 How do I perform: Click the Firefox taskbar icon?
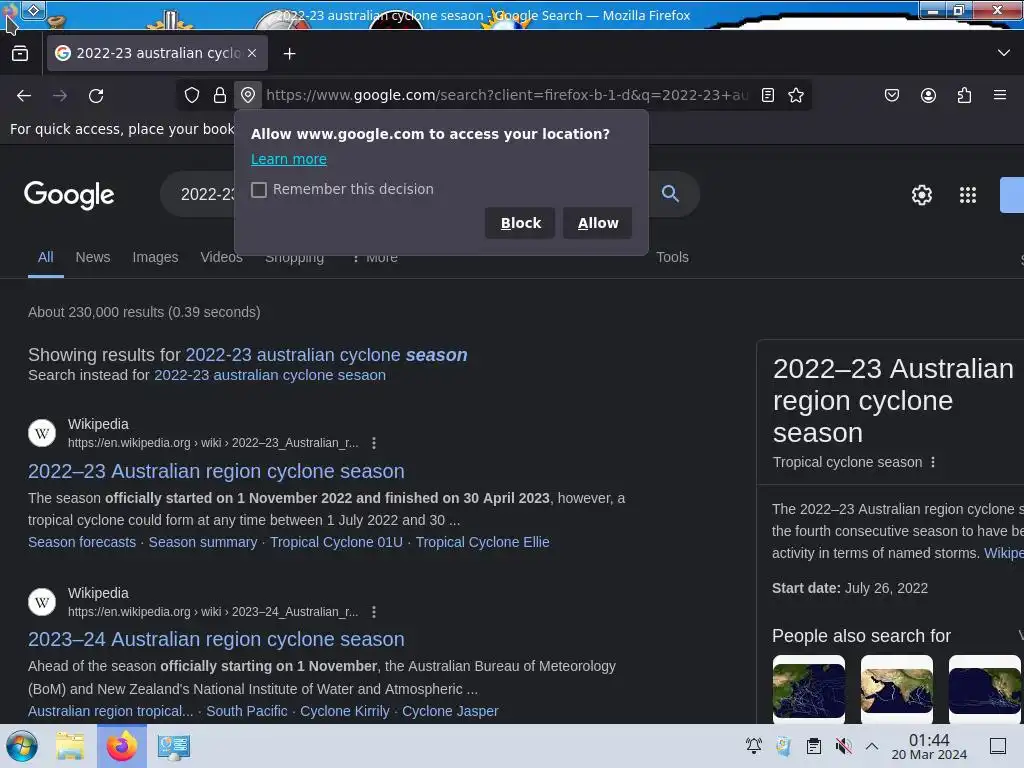pos(121,746)
